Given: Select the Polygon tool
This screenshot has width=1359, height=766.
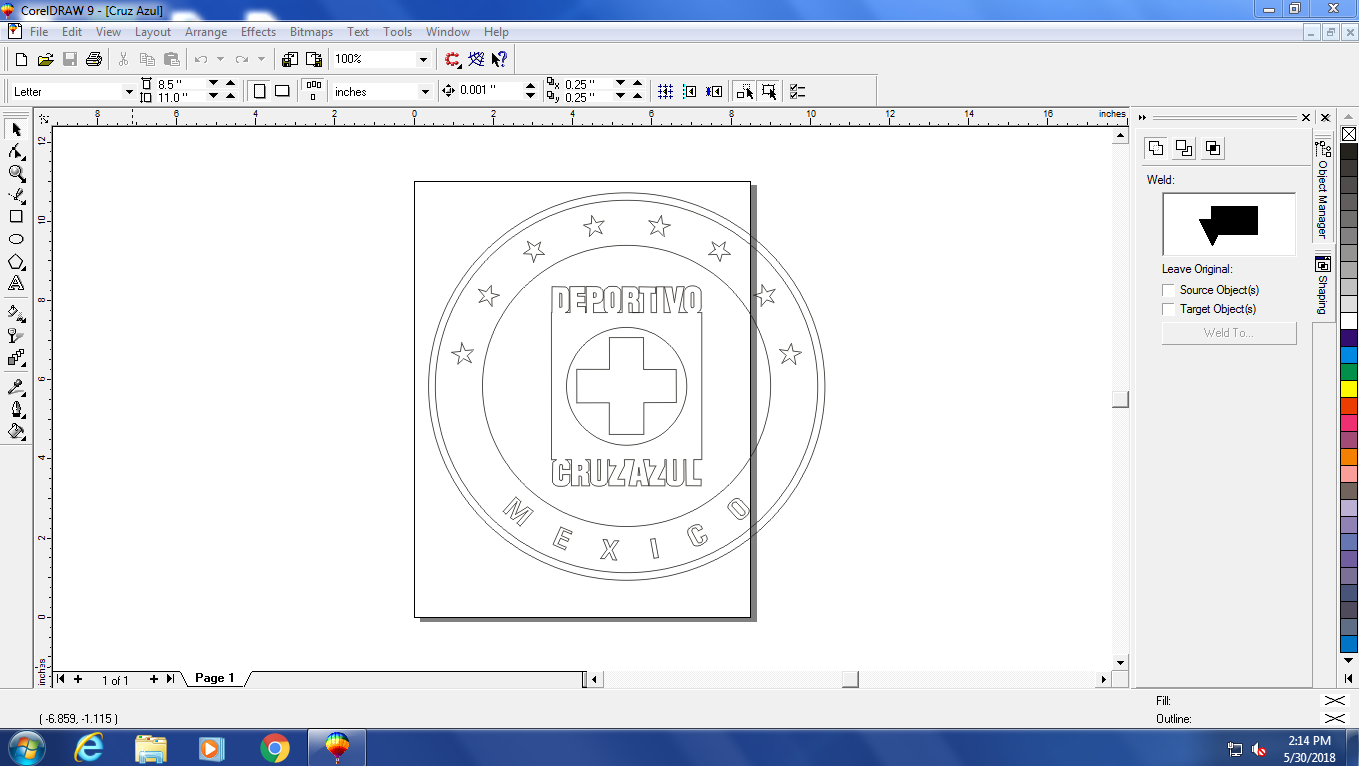Looking at the screenshot, I should point(16,262).
